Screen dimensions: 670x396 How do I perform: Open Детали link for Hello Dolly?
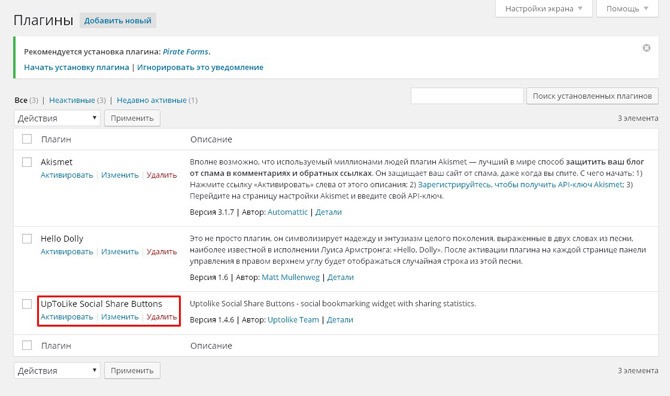[341, 277]
